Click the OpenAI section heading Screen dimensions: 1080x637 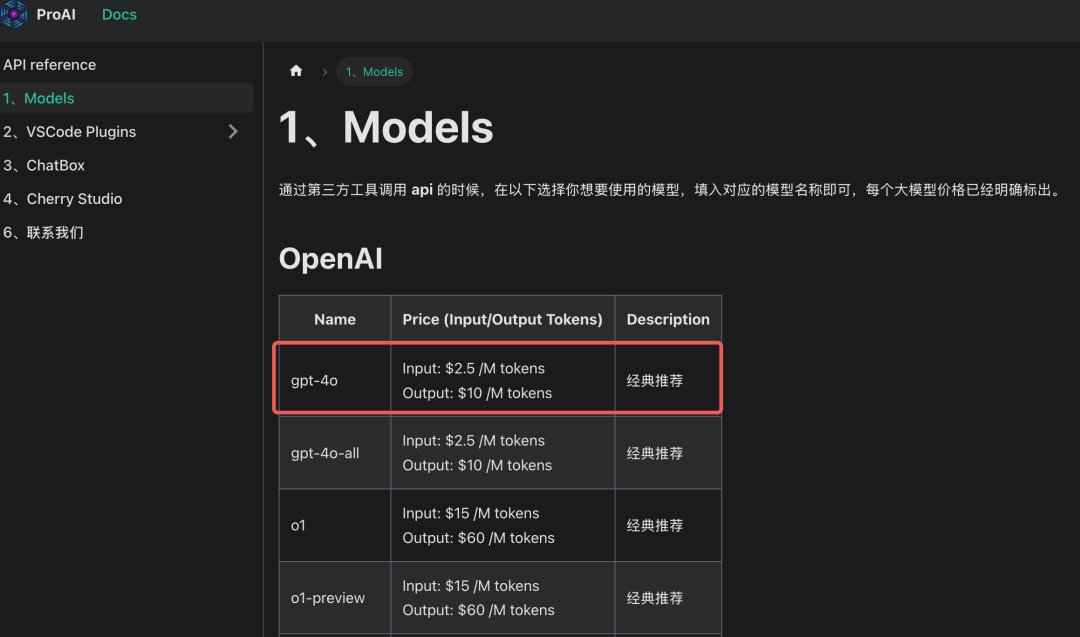[x=331, y=259]
